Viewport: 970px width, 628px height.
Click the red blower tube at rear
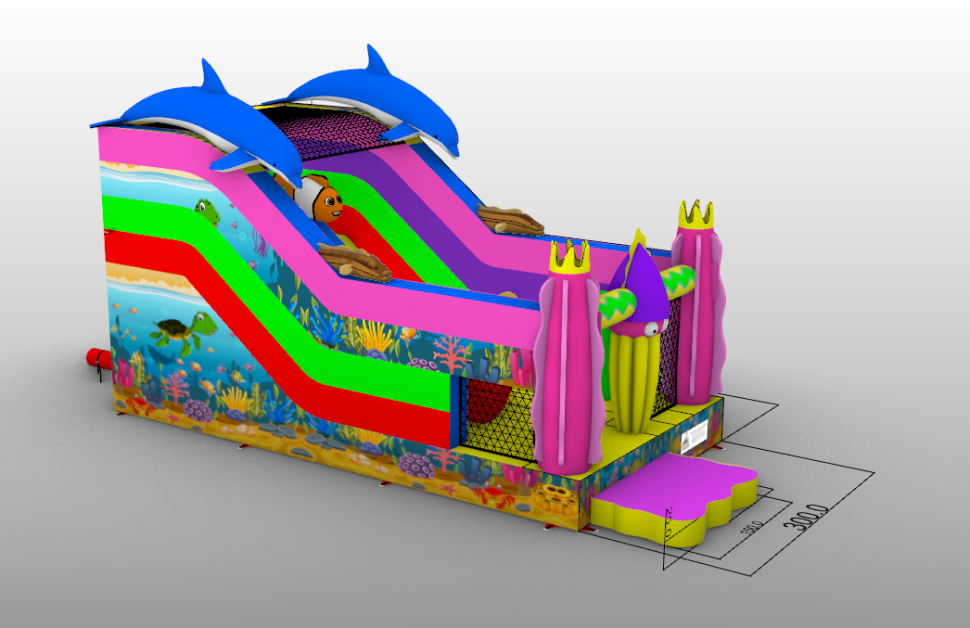coord(97,359)
